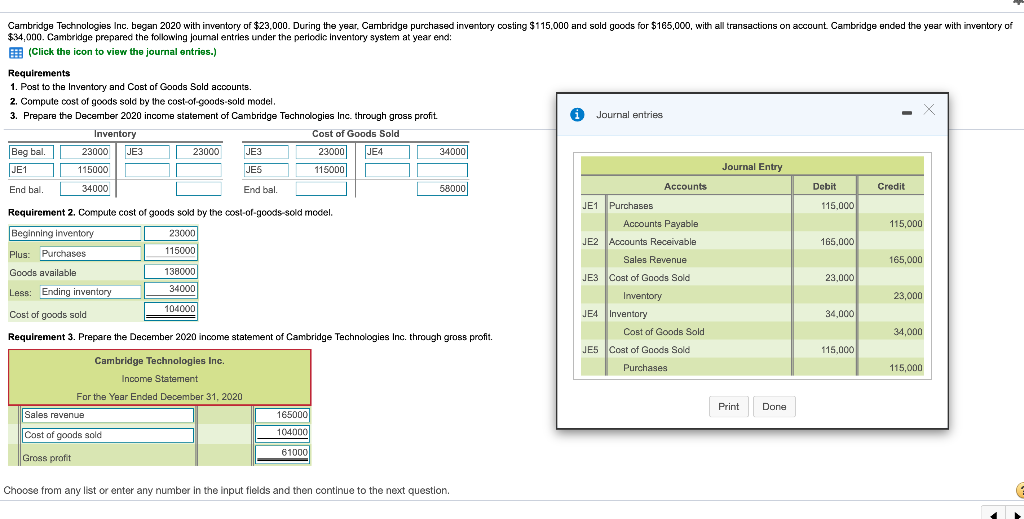Select the Inventory JE1 label field
The height and width of the screenshot is (519, 1024).
31,170
